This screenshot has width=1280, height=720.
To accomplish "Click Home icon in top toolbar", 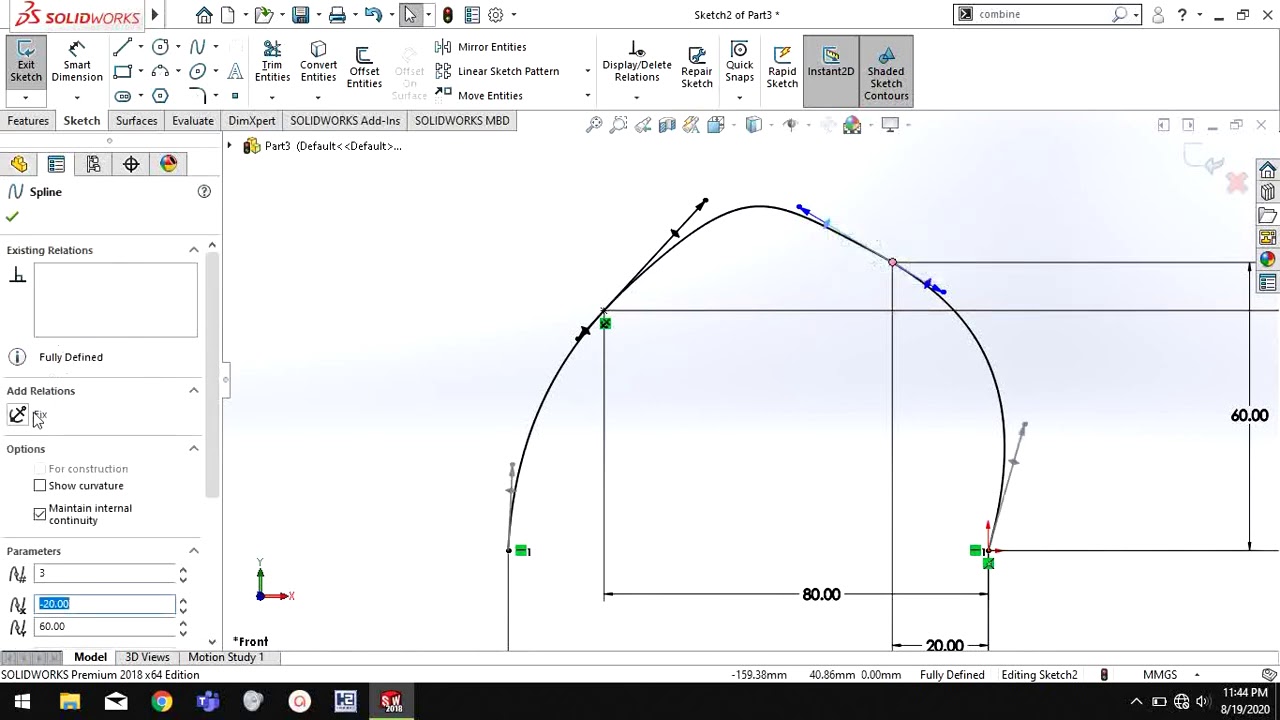I will [x=204, y=15].
